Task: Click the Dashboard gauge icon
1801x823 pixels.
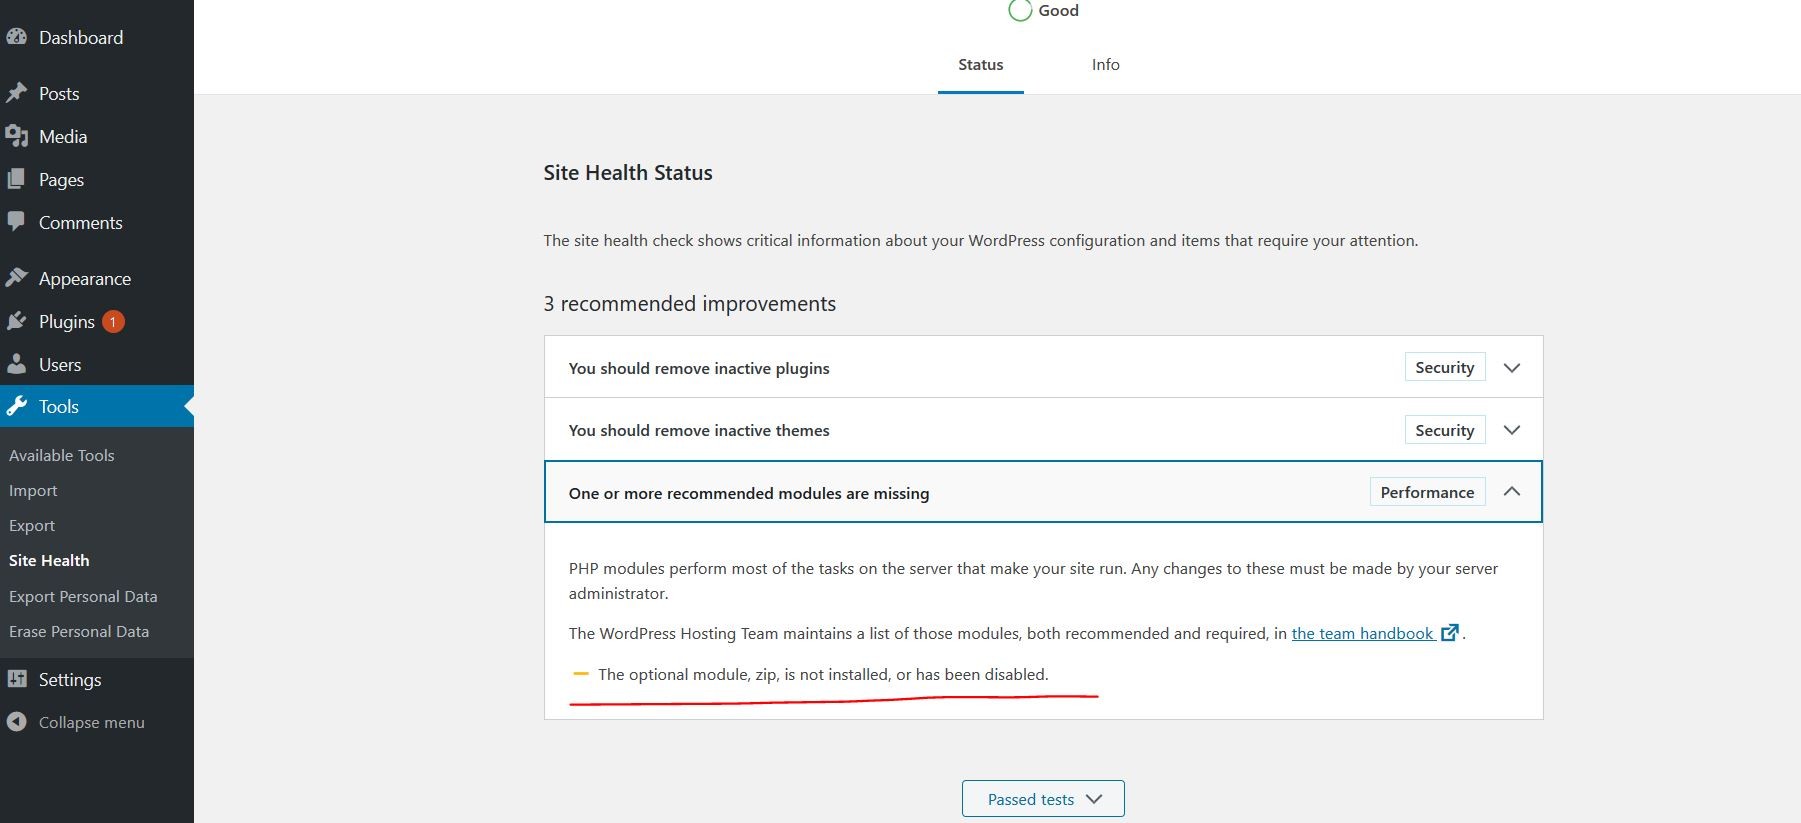Action: click(x=16, y=38)
